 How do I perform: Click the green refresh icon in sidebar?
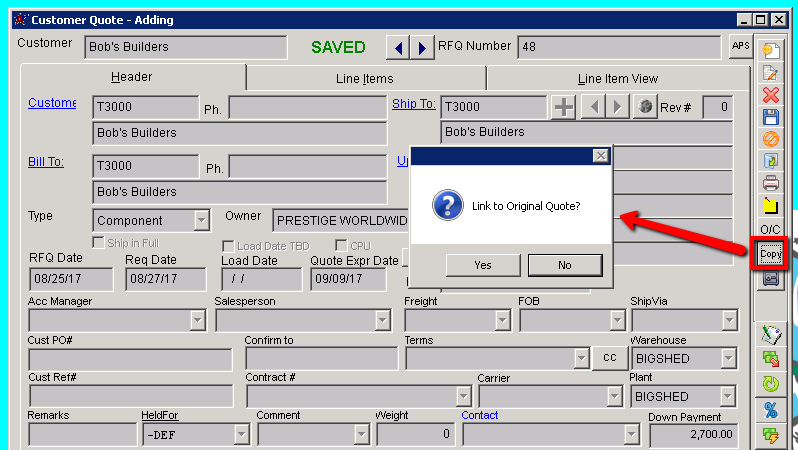point(770,383)
